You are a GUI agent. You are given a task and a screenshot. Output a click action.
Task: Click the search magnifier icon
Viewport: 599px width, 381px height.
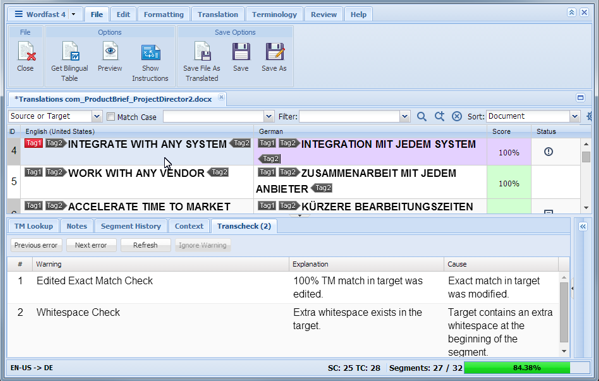point(421,116)
